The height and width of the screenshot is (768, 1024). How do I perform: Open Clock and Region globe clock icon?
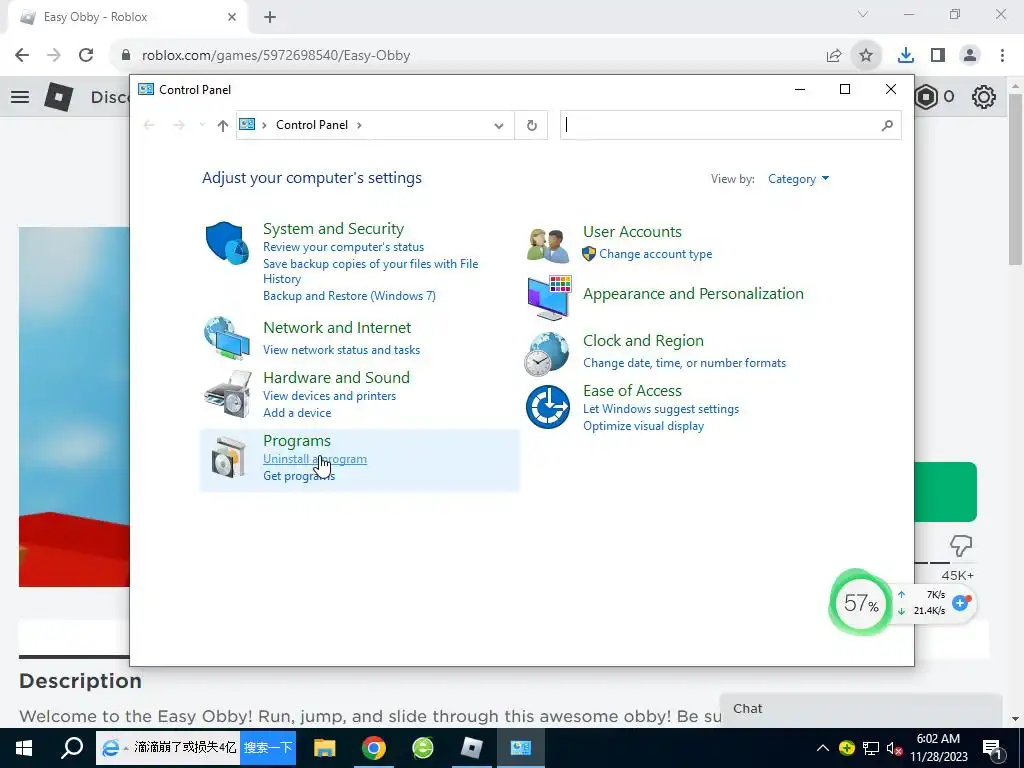pos(547,354)
